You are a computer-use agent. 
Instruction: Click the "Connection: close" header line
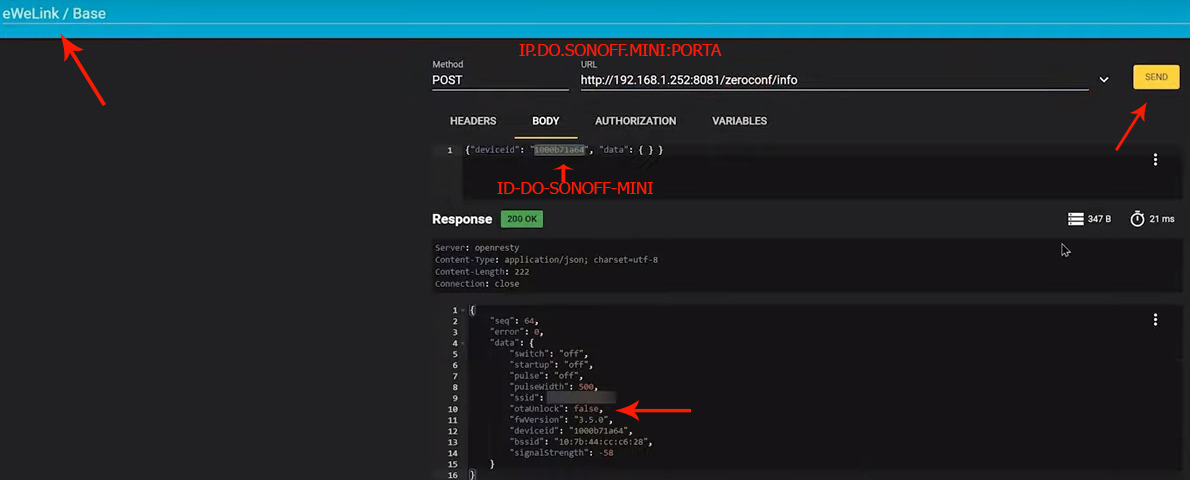(x=477, y=283)
